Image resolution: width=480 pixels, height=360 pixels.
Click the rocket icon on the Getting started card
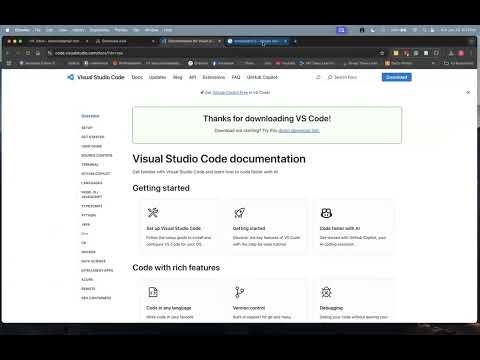tap(239, 213)
